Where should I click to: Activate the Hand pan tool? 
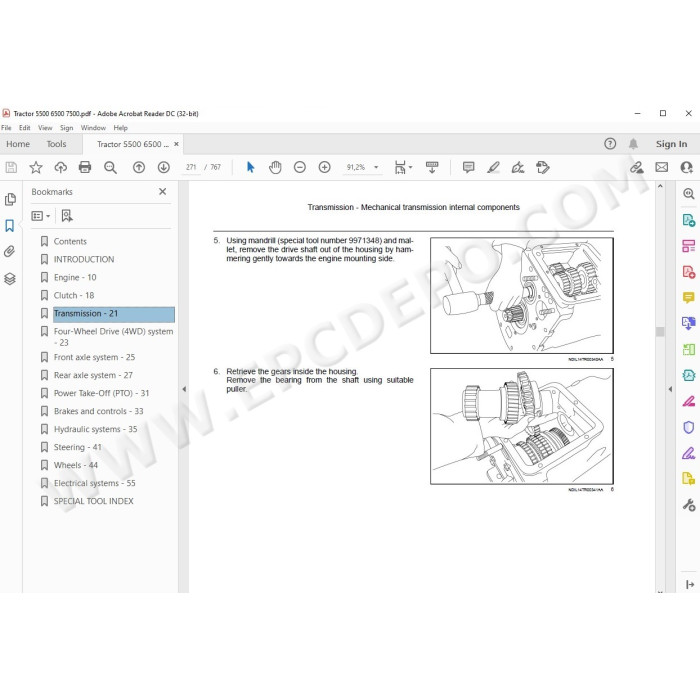point(275,167)
